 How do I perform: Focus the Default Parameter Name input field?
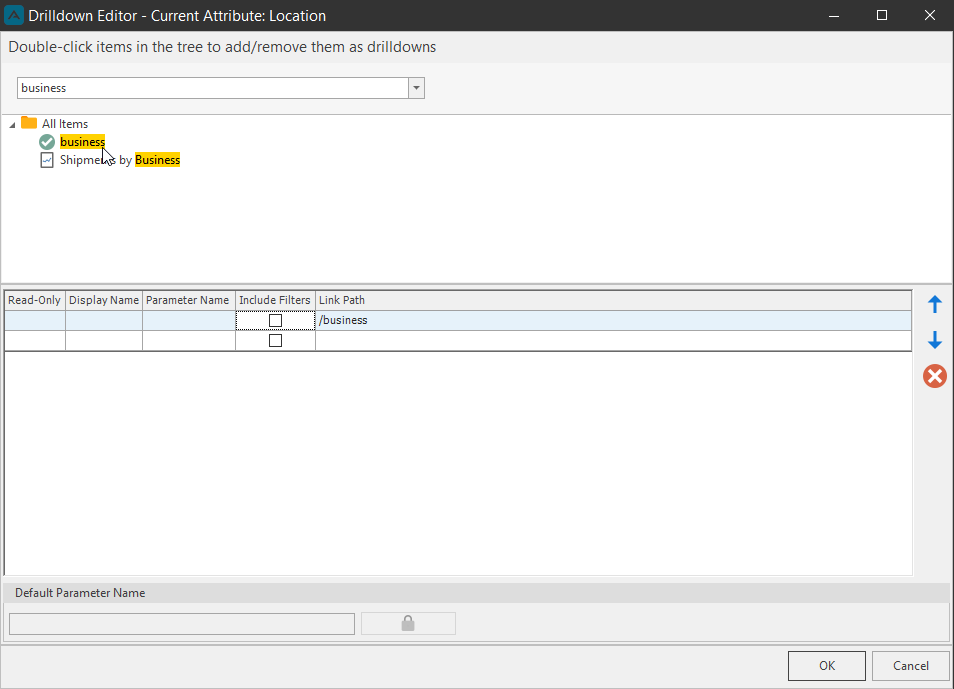(x=182, y=624)
